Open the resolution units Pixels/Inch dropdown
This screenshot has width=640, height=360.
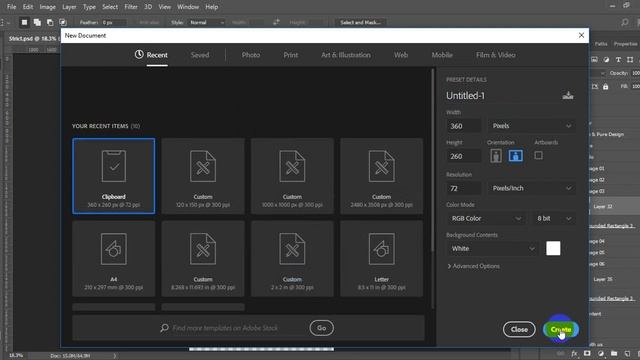[x=531, y=188]
